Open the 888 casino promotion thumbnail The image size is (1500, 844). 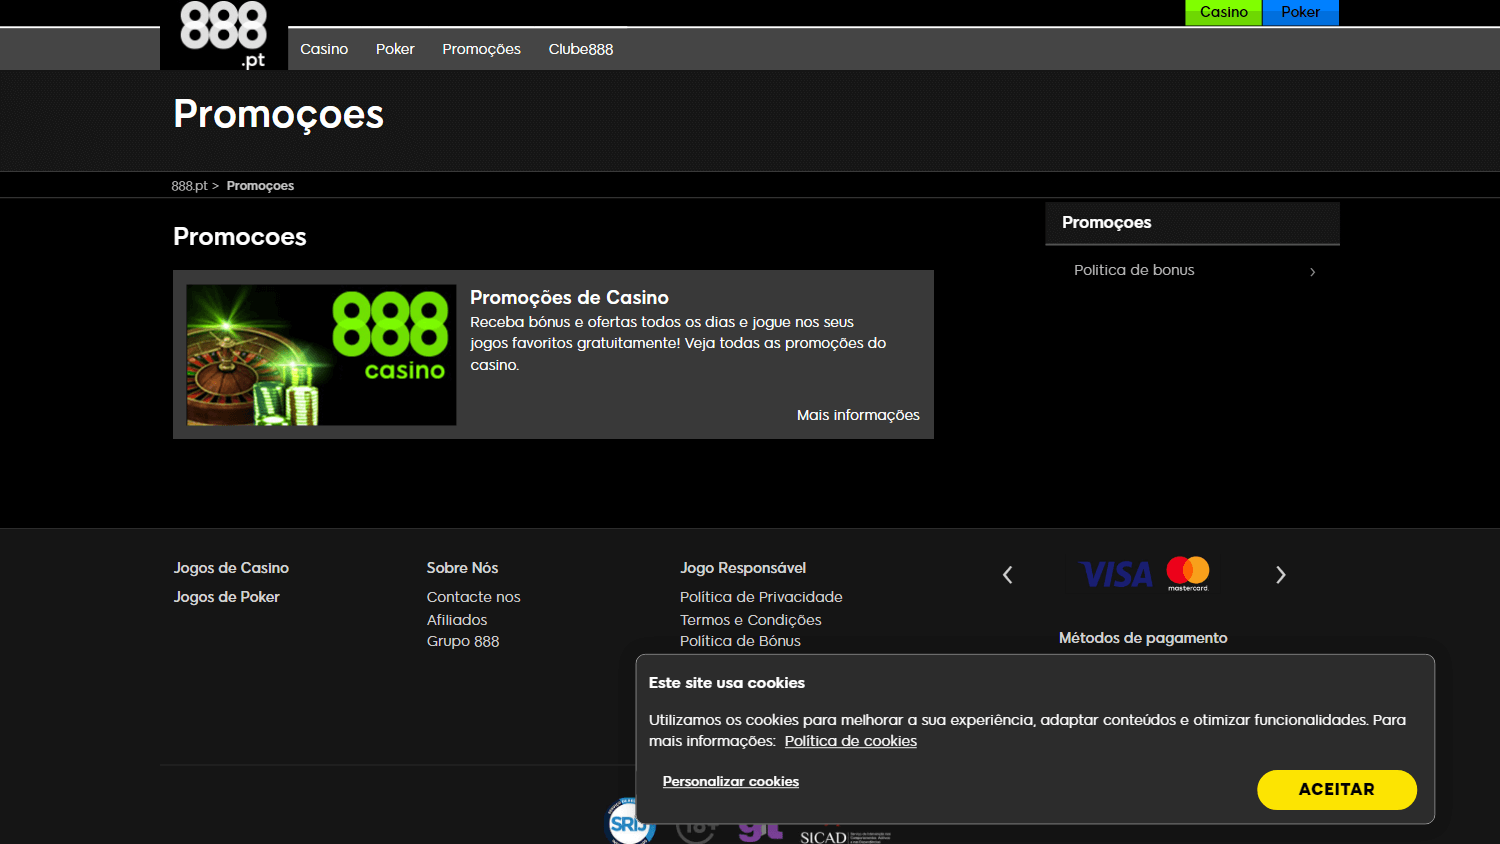322,355
